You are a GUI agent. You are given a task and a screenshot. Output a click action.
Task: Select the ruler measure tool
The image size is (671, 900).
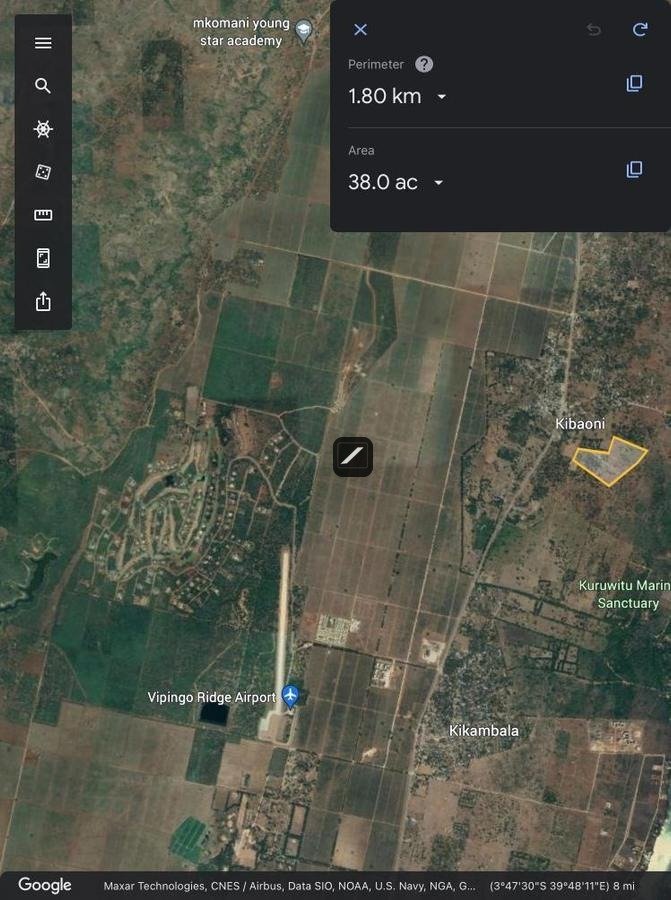(43, 215)
